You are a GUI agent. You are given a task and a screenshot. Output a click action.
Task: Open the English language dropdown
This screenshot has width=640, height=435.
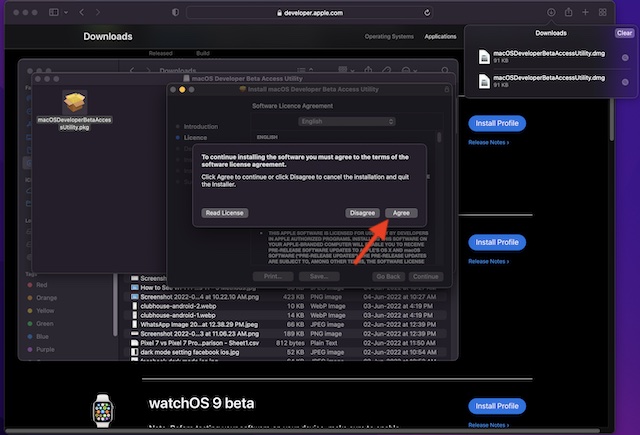pyautogui.click(x=347, y=122)
